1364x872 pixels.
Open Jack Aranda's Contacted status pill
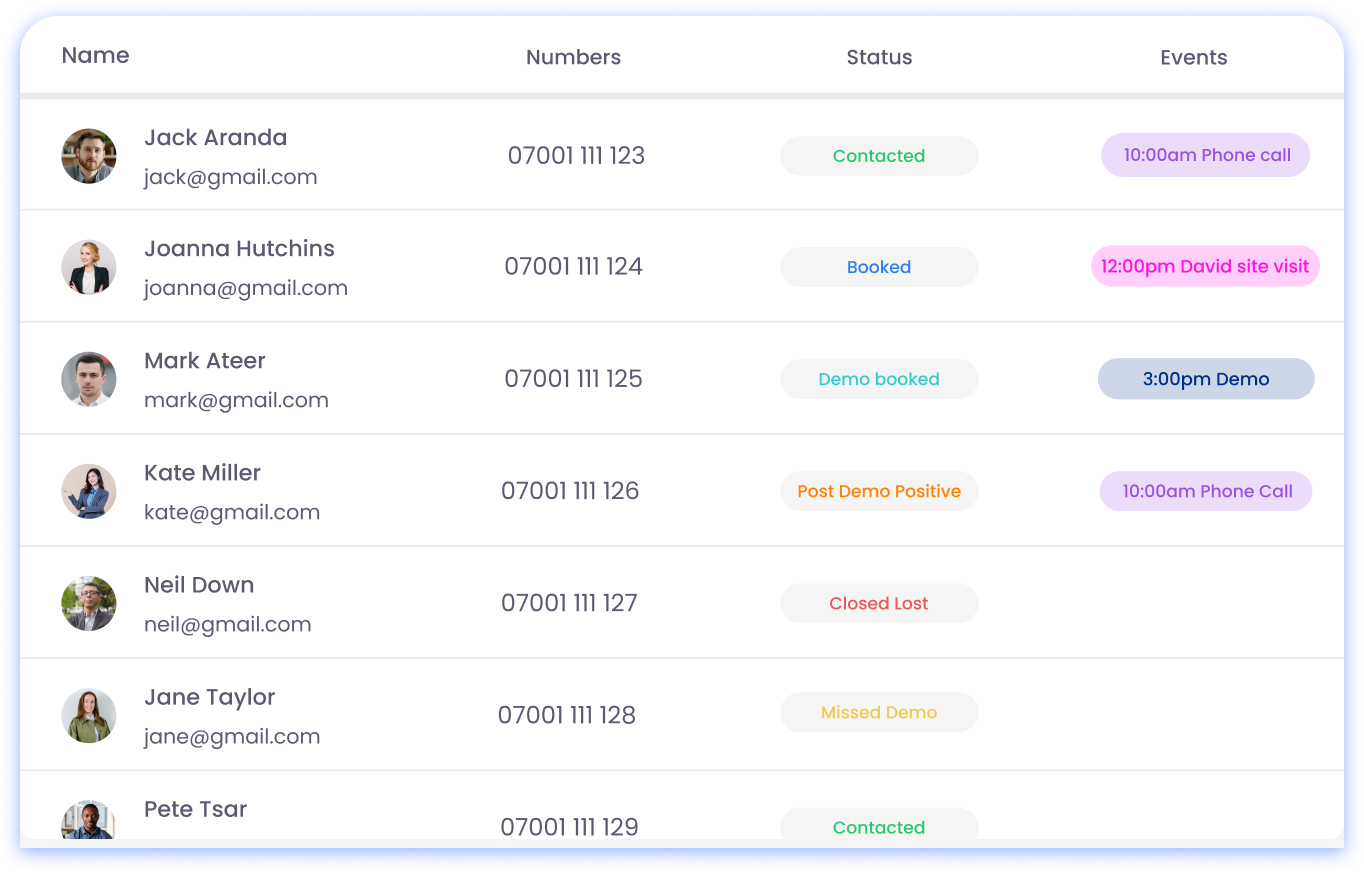pos(879,156)
